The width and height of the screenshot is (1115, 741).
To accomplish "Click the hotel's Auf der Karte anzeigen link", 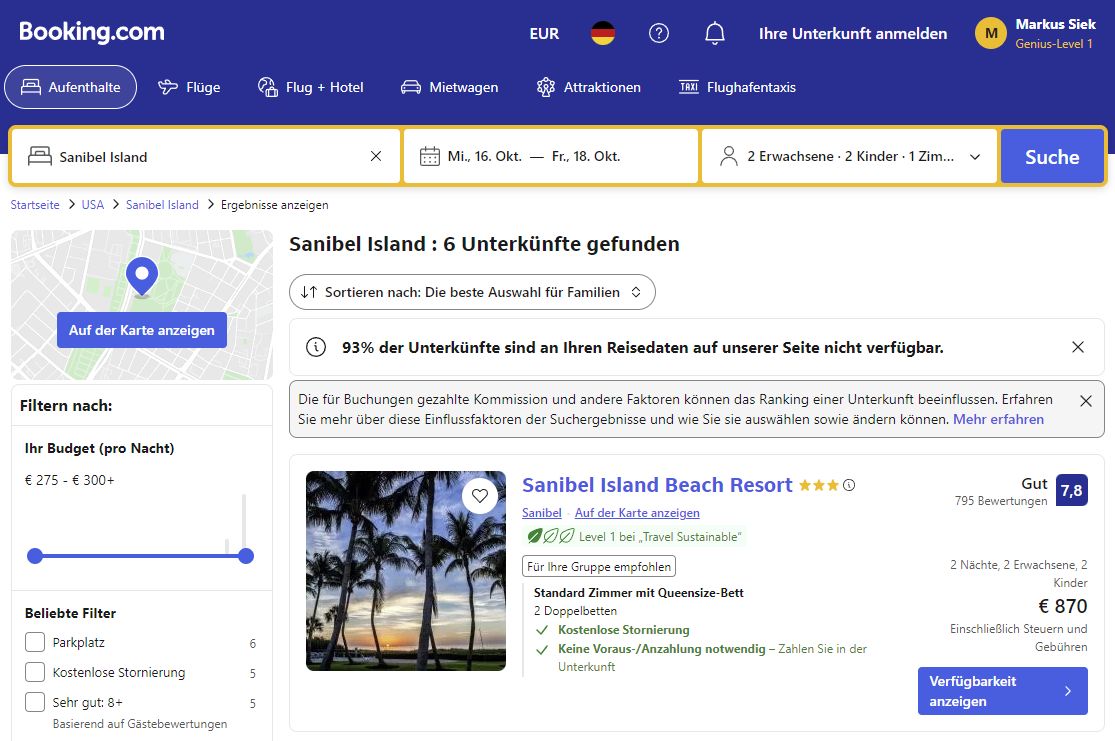I will pos(637,513).
